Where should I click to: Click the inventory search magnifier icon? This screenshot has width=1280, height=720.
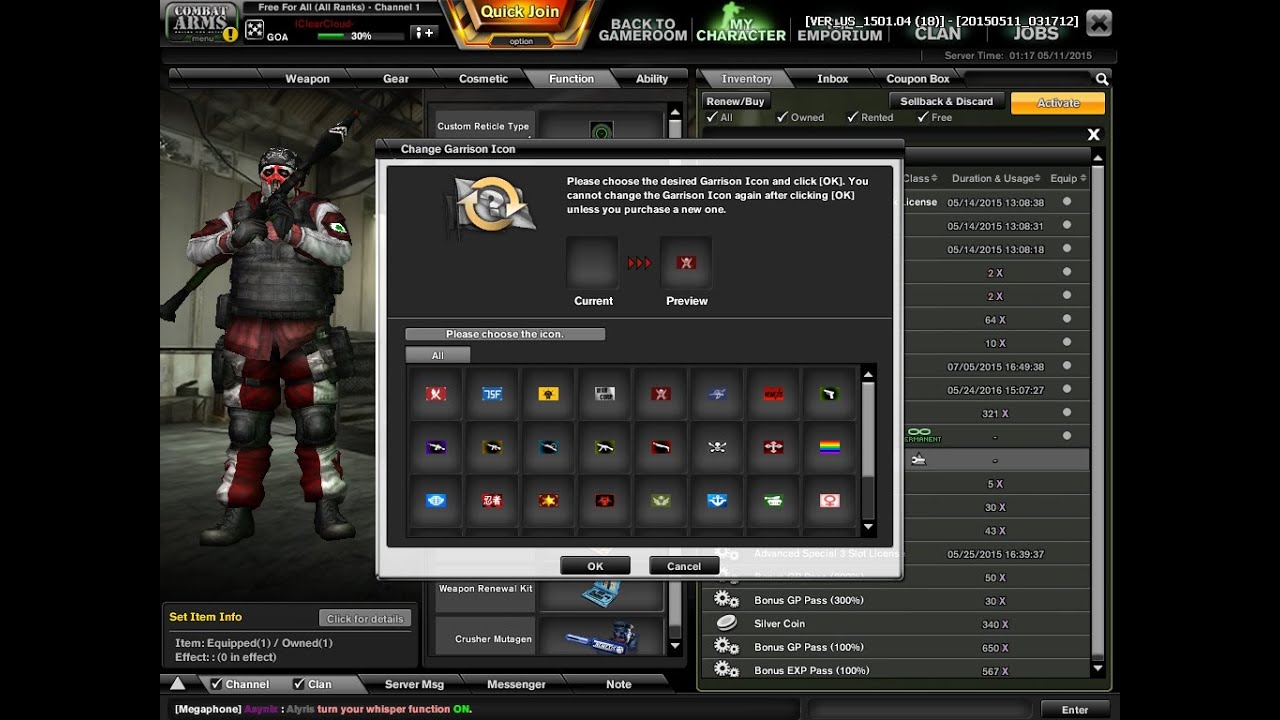click(x=1101, y=79)
